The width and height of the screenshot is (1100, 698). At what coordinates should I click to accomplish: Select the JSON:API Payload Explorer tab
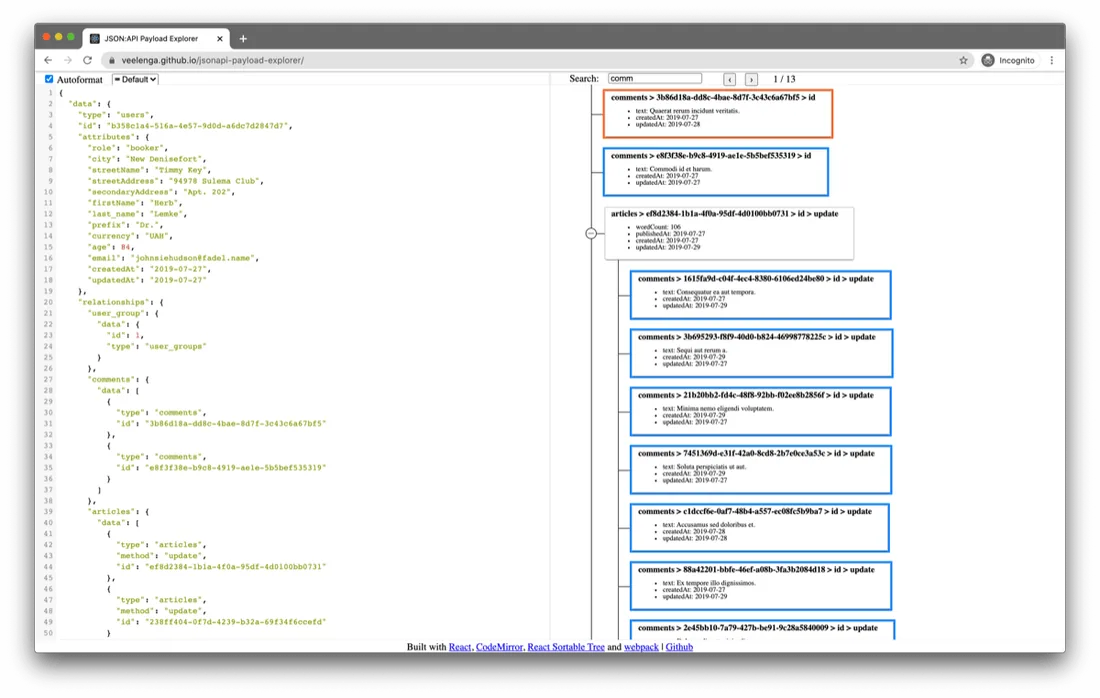point(156,39)
